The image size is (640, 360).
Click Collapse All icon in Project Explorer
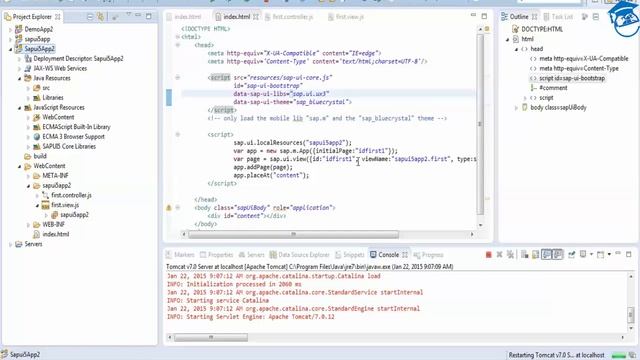click(x=90, y=17)
